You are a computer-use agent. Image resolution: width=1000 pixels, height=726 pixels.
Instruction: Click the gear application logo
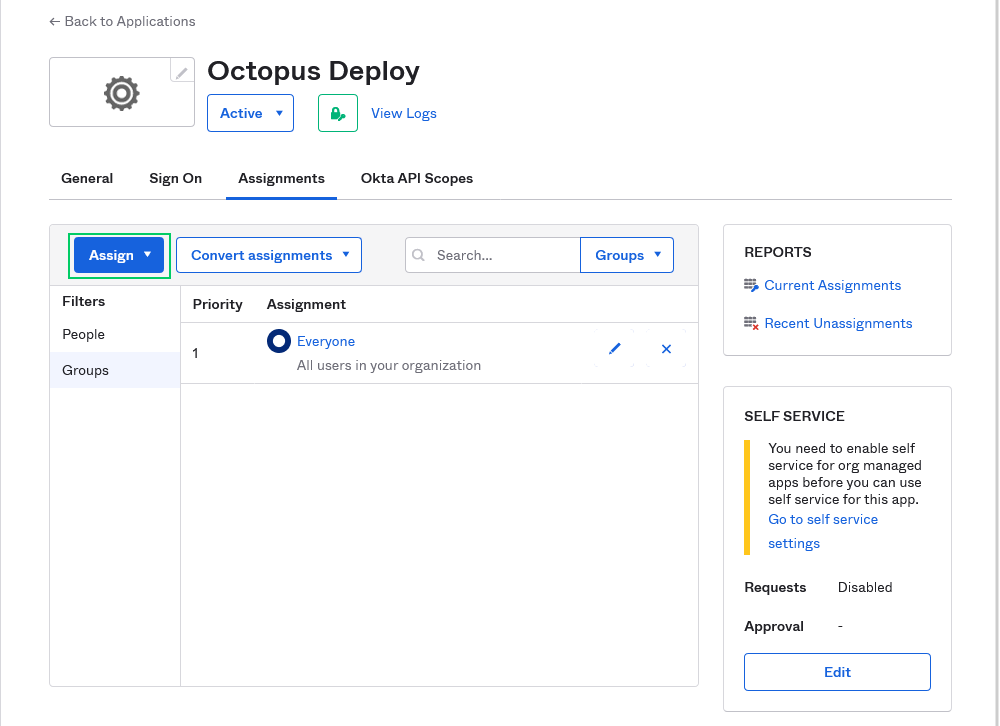[x=121, y=93]
